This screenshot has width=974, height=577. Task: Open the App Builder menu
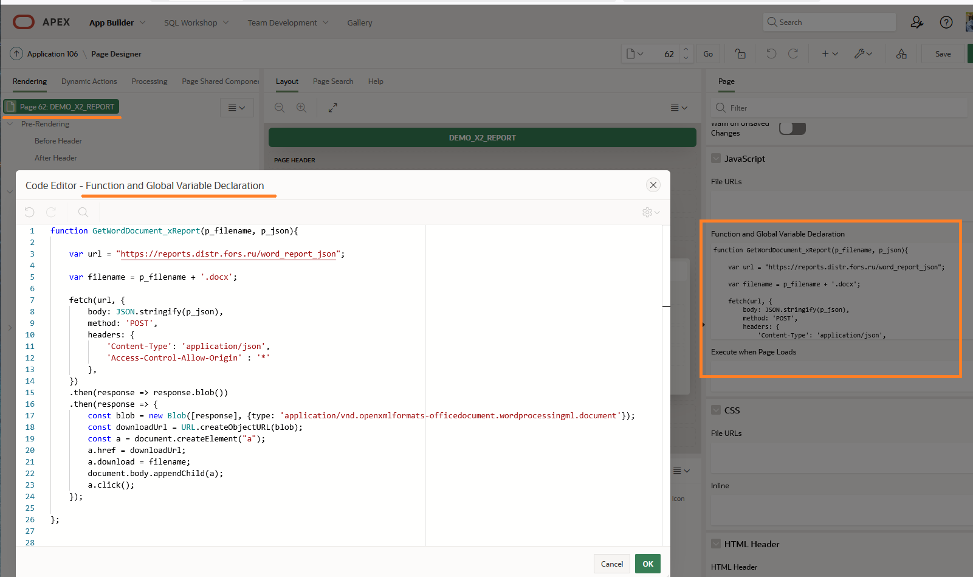tap(117, 22)
